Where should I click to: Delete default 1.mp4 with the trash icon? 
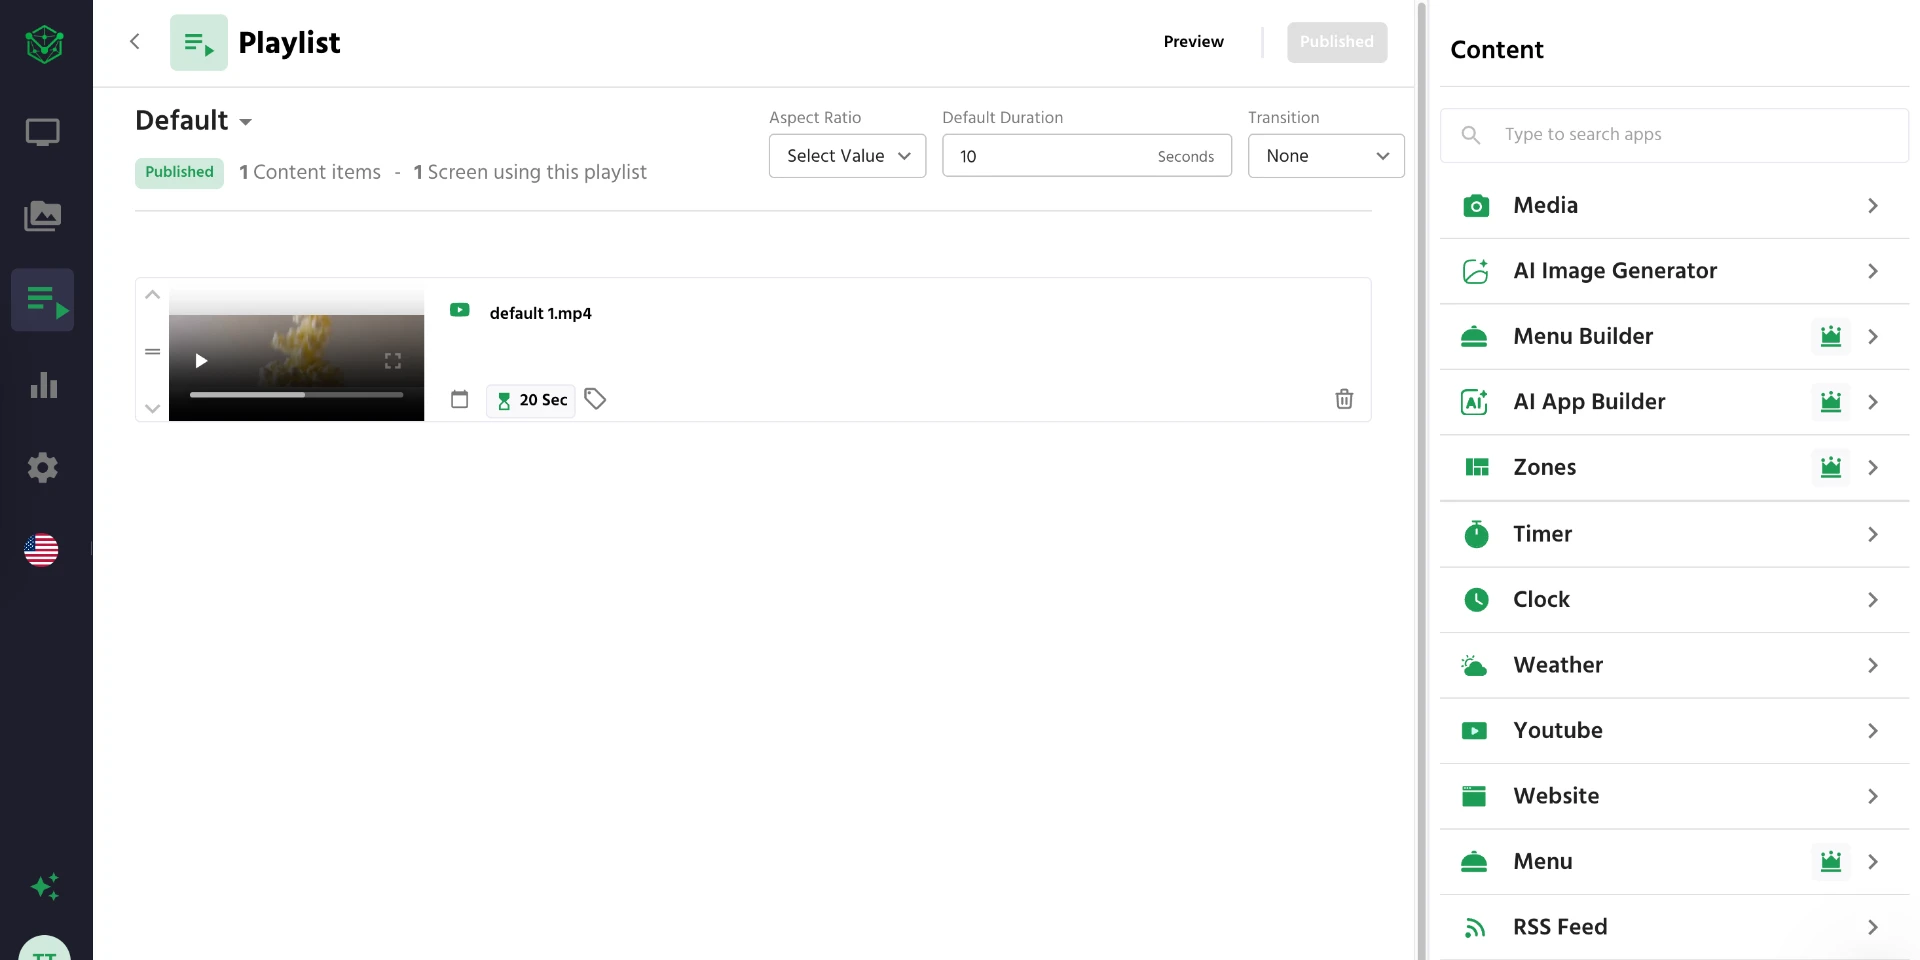coord(1344,399)
